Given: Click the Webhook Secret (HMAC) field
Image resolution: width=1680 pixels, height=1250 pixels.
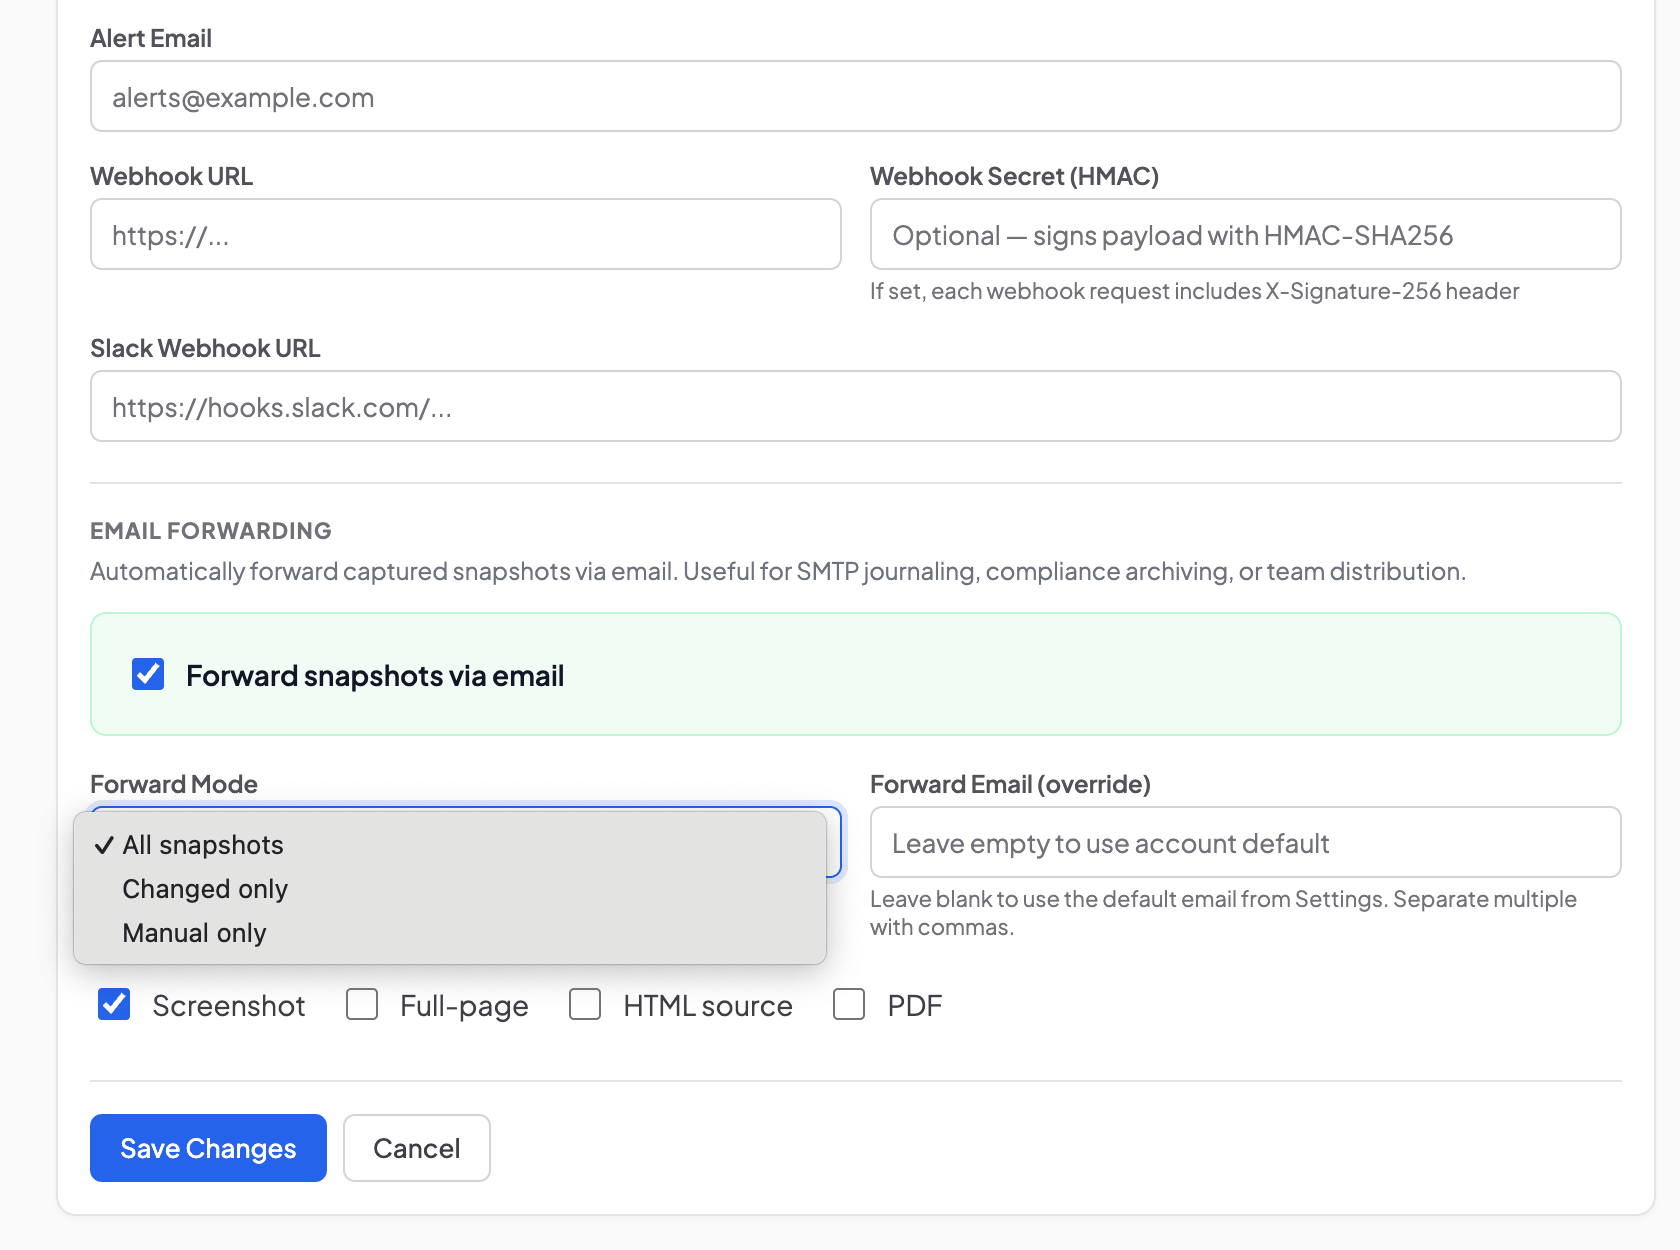Looking at the screenshot, I should pos(1245,234).
